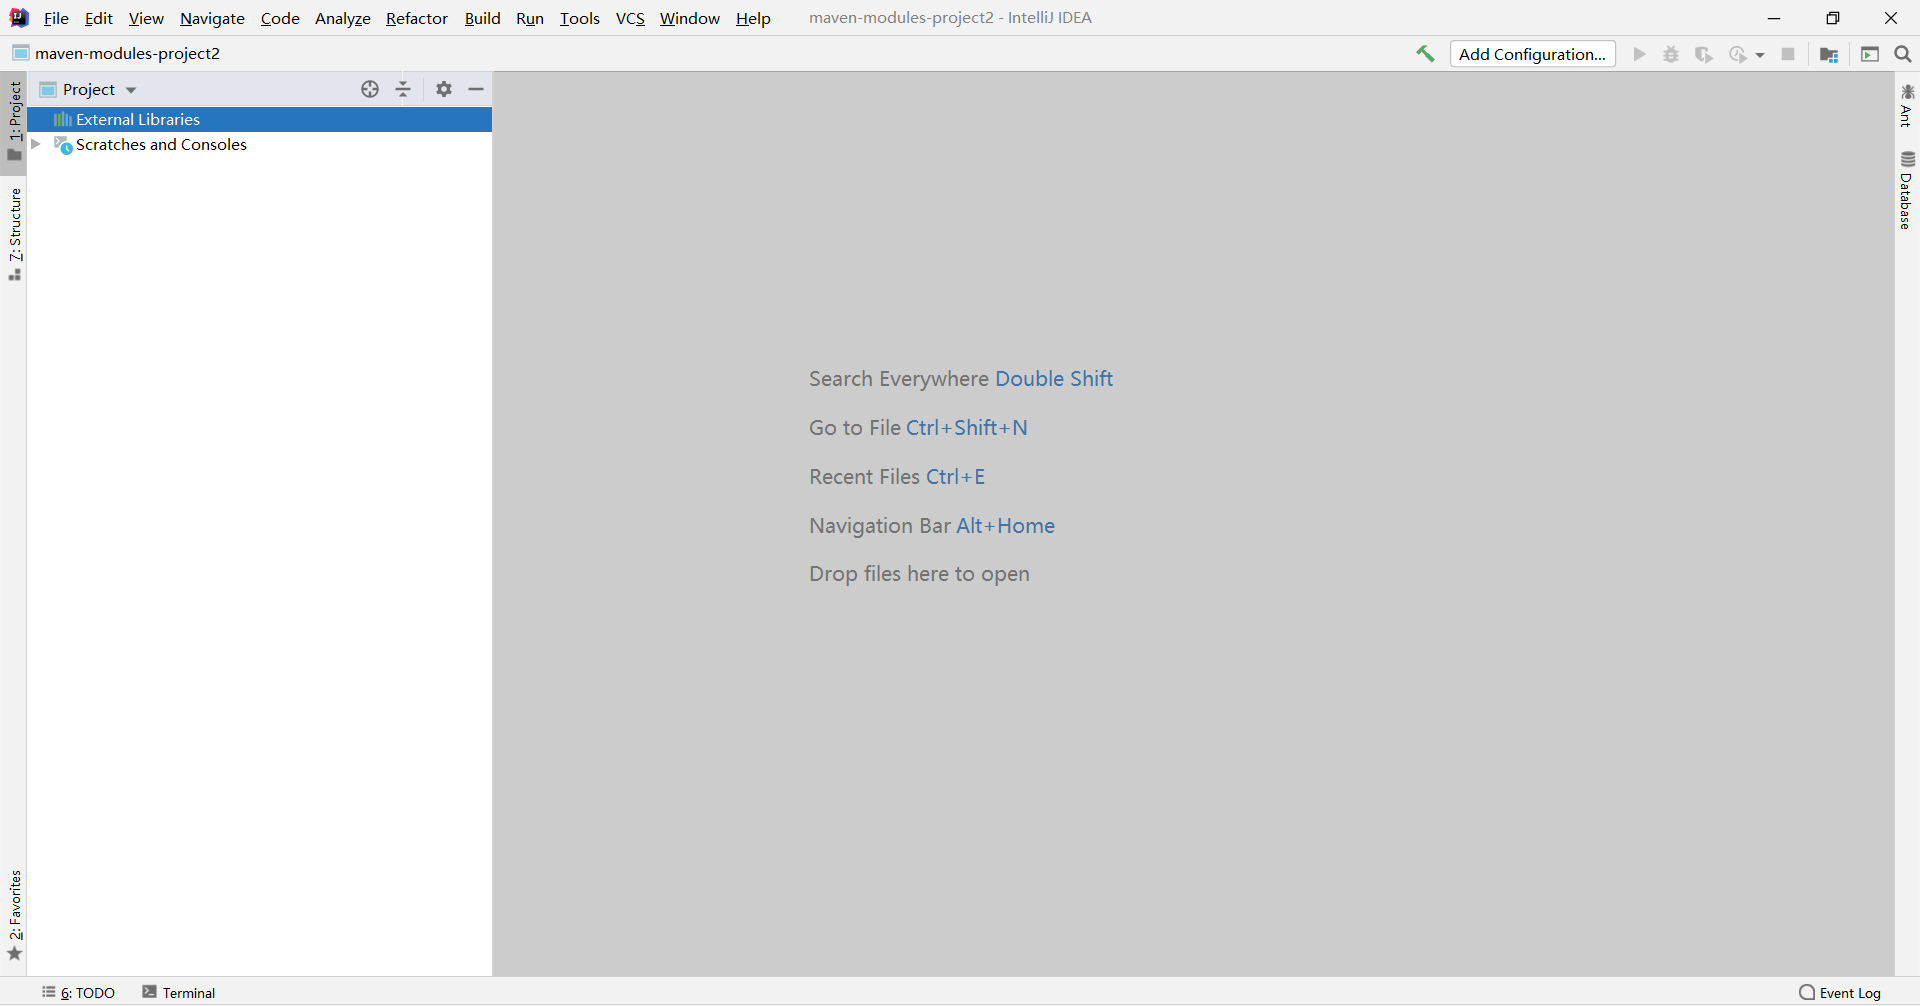Open the View menu
Viewport: 1920px width, 1006px height.
146,18
